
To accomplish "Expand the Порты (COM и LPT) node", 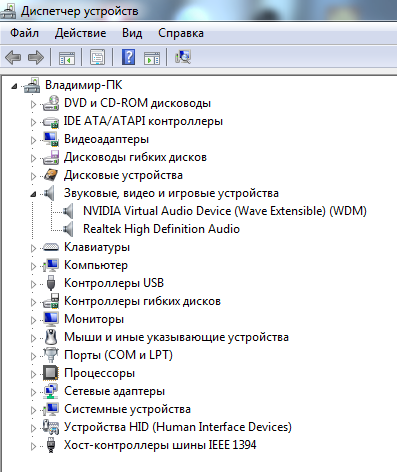I will [33, 356].
